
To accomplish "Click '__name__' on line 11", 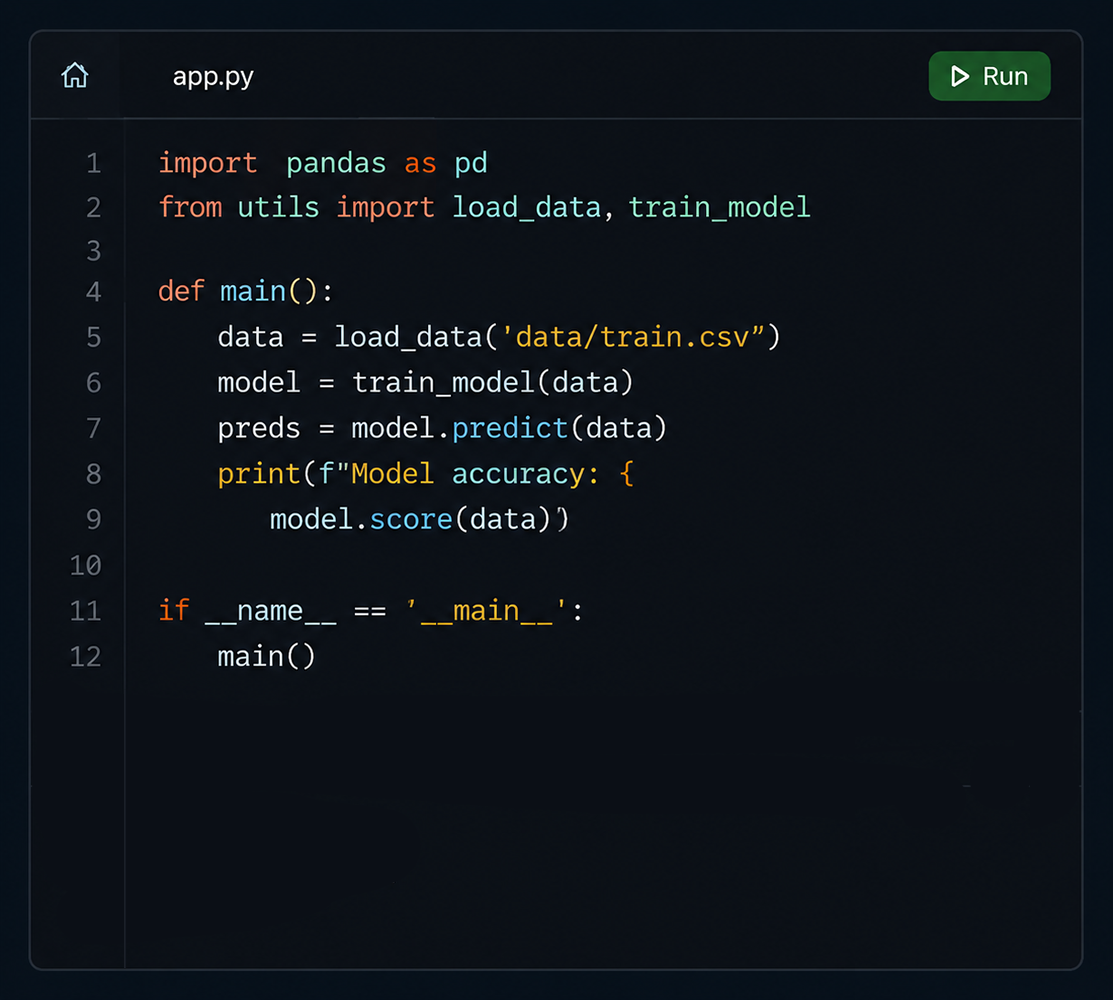I will pos(270,612).
